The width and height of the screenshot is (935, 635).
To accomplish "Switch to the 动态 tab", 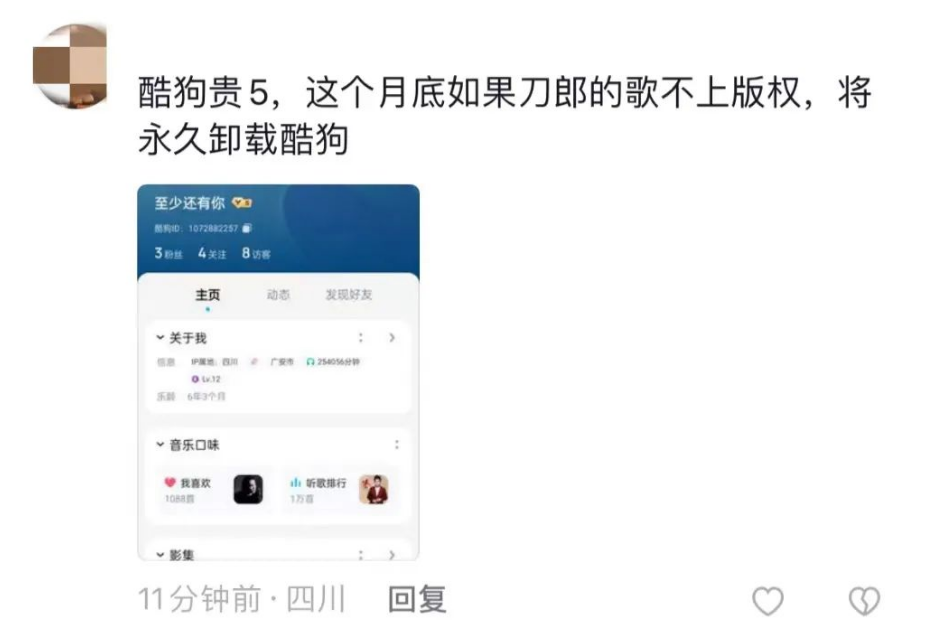I will click(278, 295).
